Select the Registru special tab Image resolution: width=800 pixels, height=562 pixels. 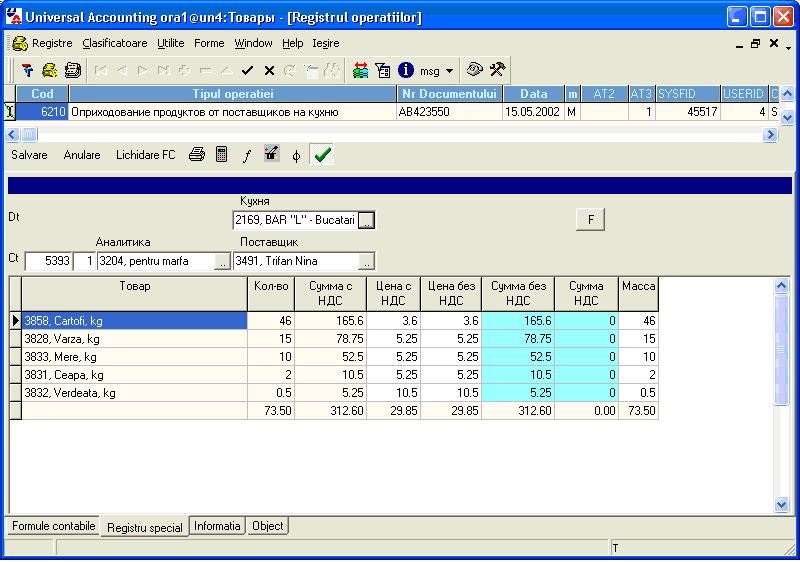(144, 527)
